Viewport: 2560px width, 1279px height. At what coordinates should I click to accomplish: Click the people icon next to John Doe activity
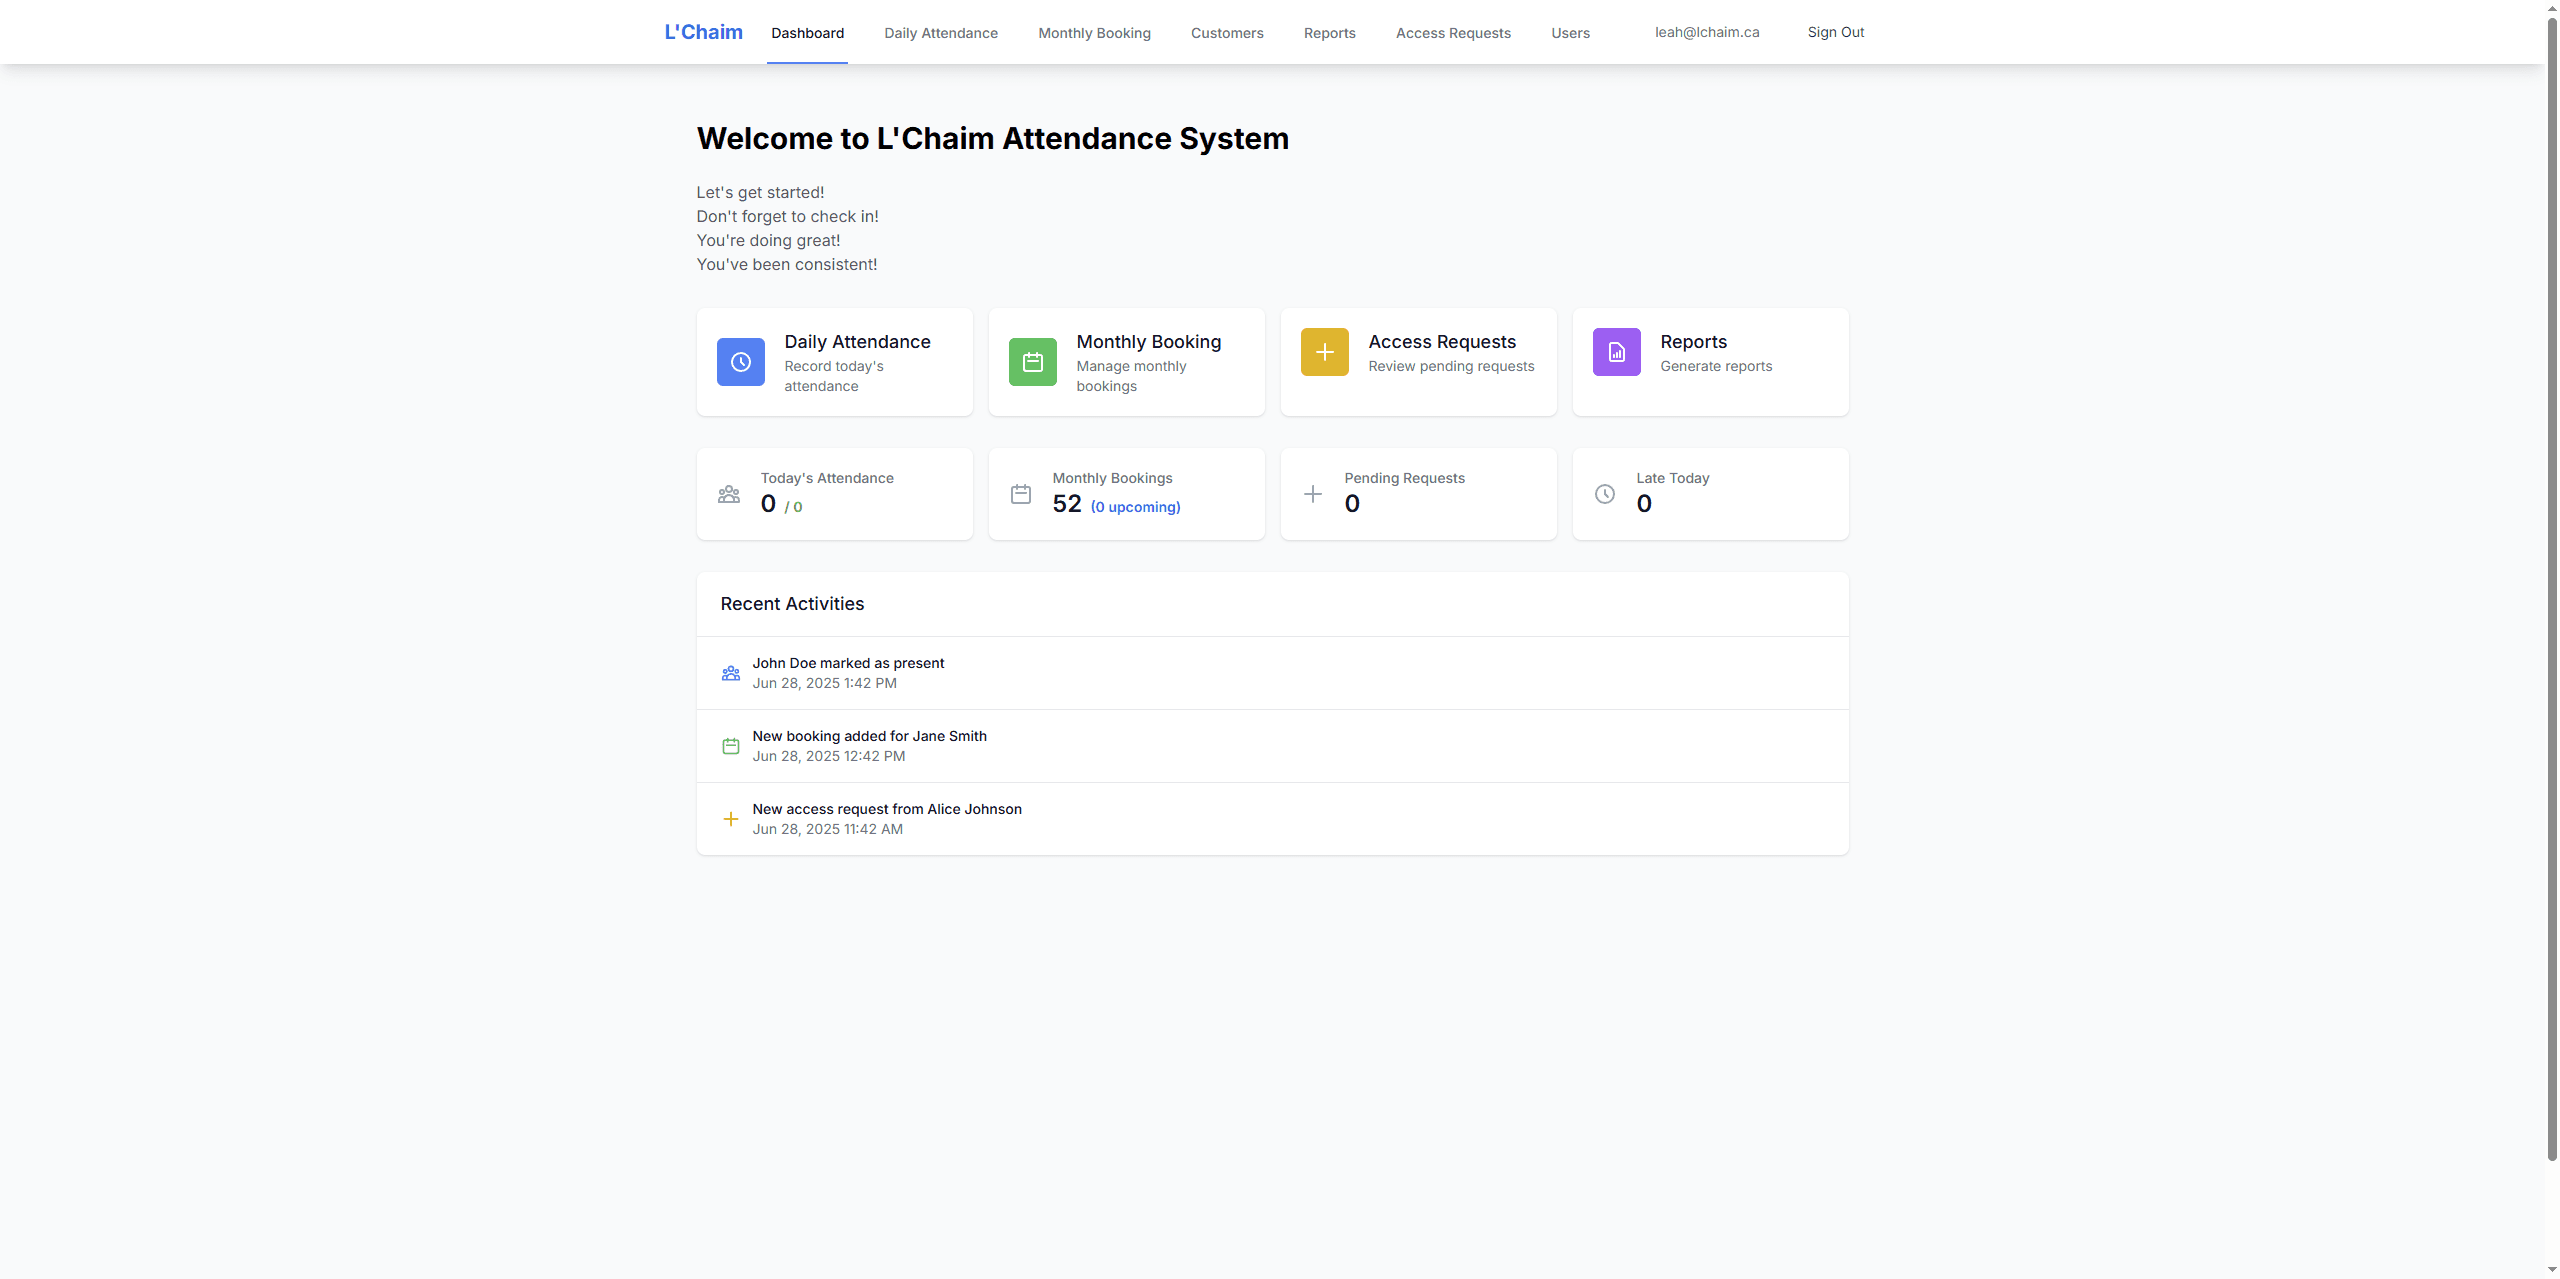pyautogui.click(x=731, y=674)
